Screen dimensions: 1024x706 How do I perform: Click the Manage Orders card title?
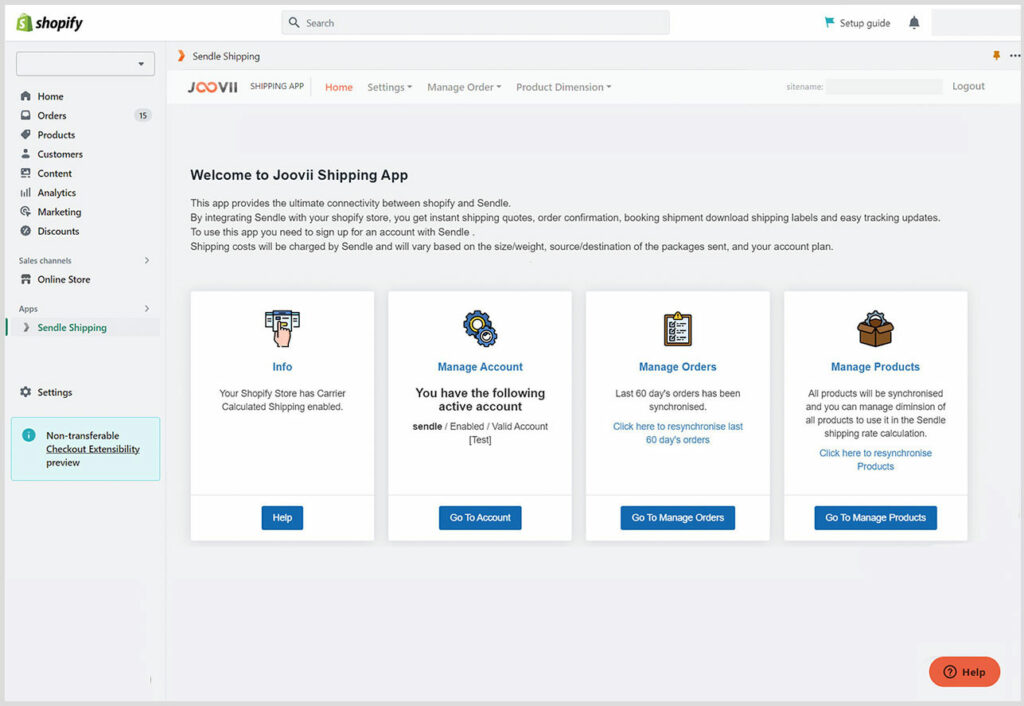pos(677,367)
